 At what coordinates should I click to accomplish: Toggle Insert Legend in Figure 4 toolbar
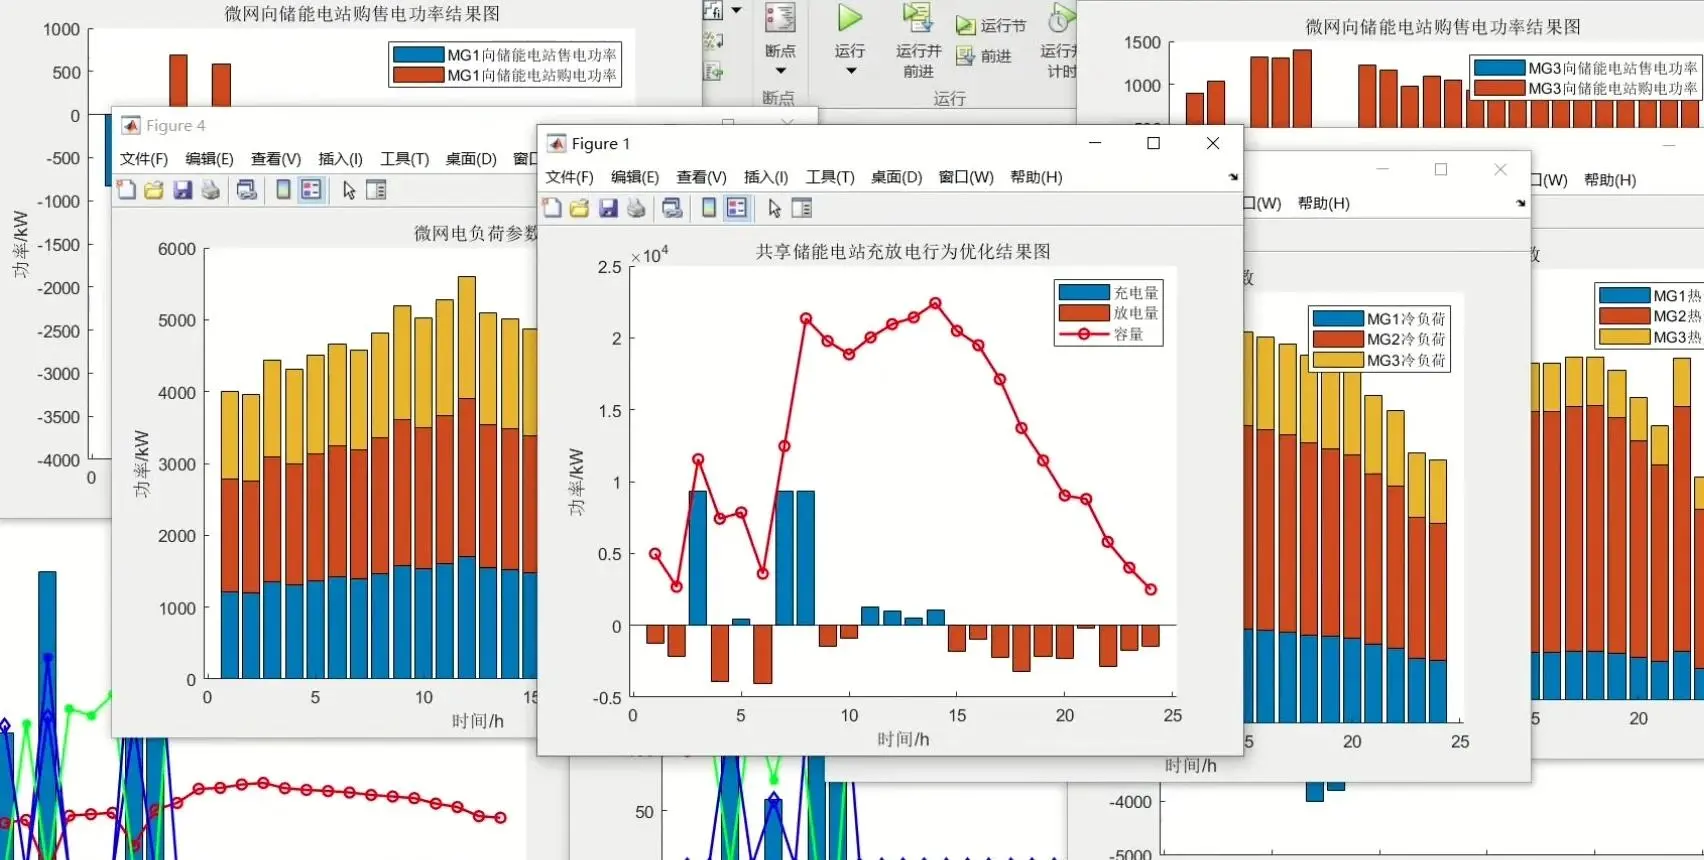point(311,190)
